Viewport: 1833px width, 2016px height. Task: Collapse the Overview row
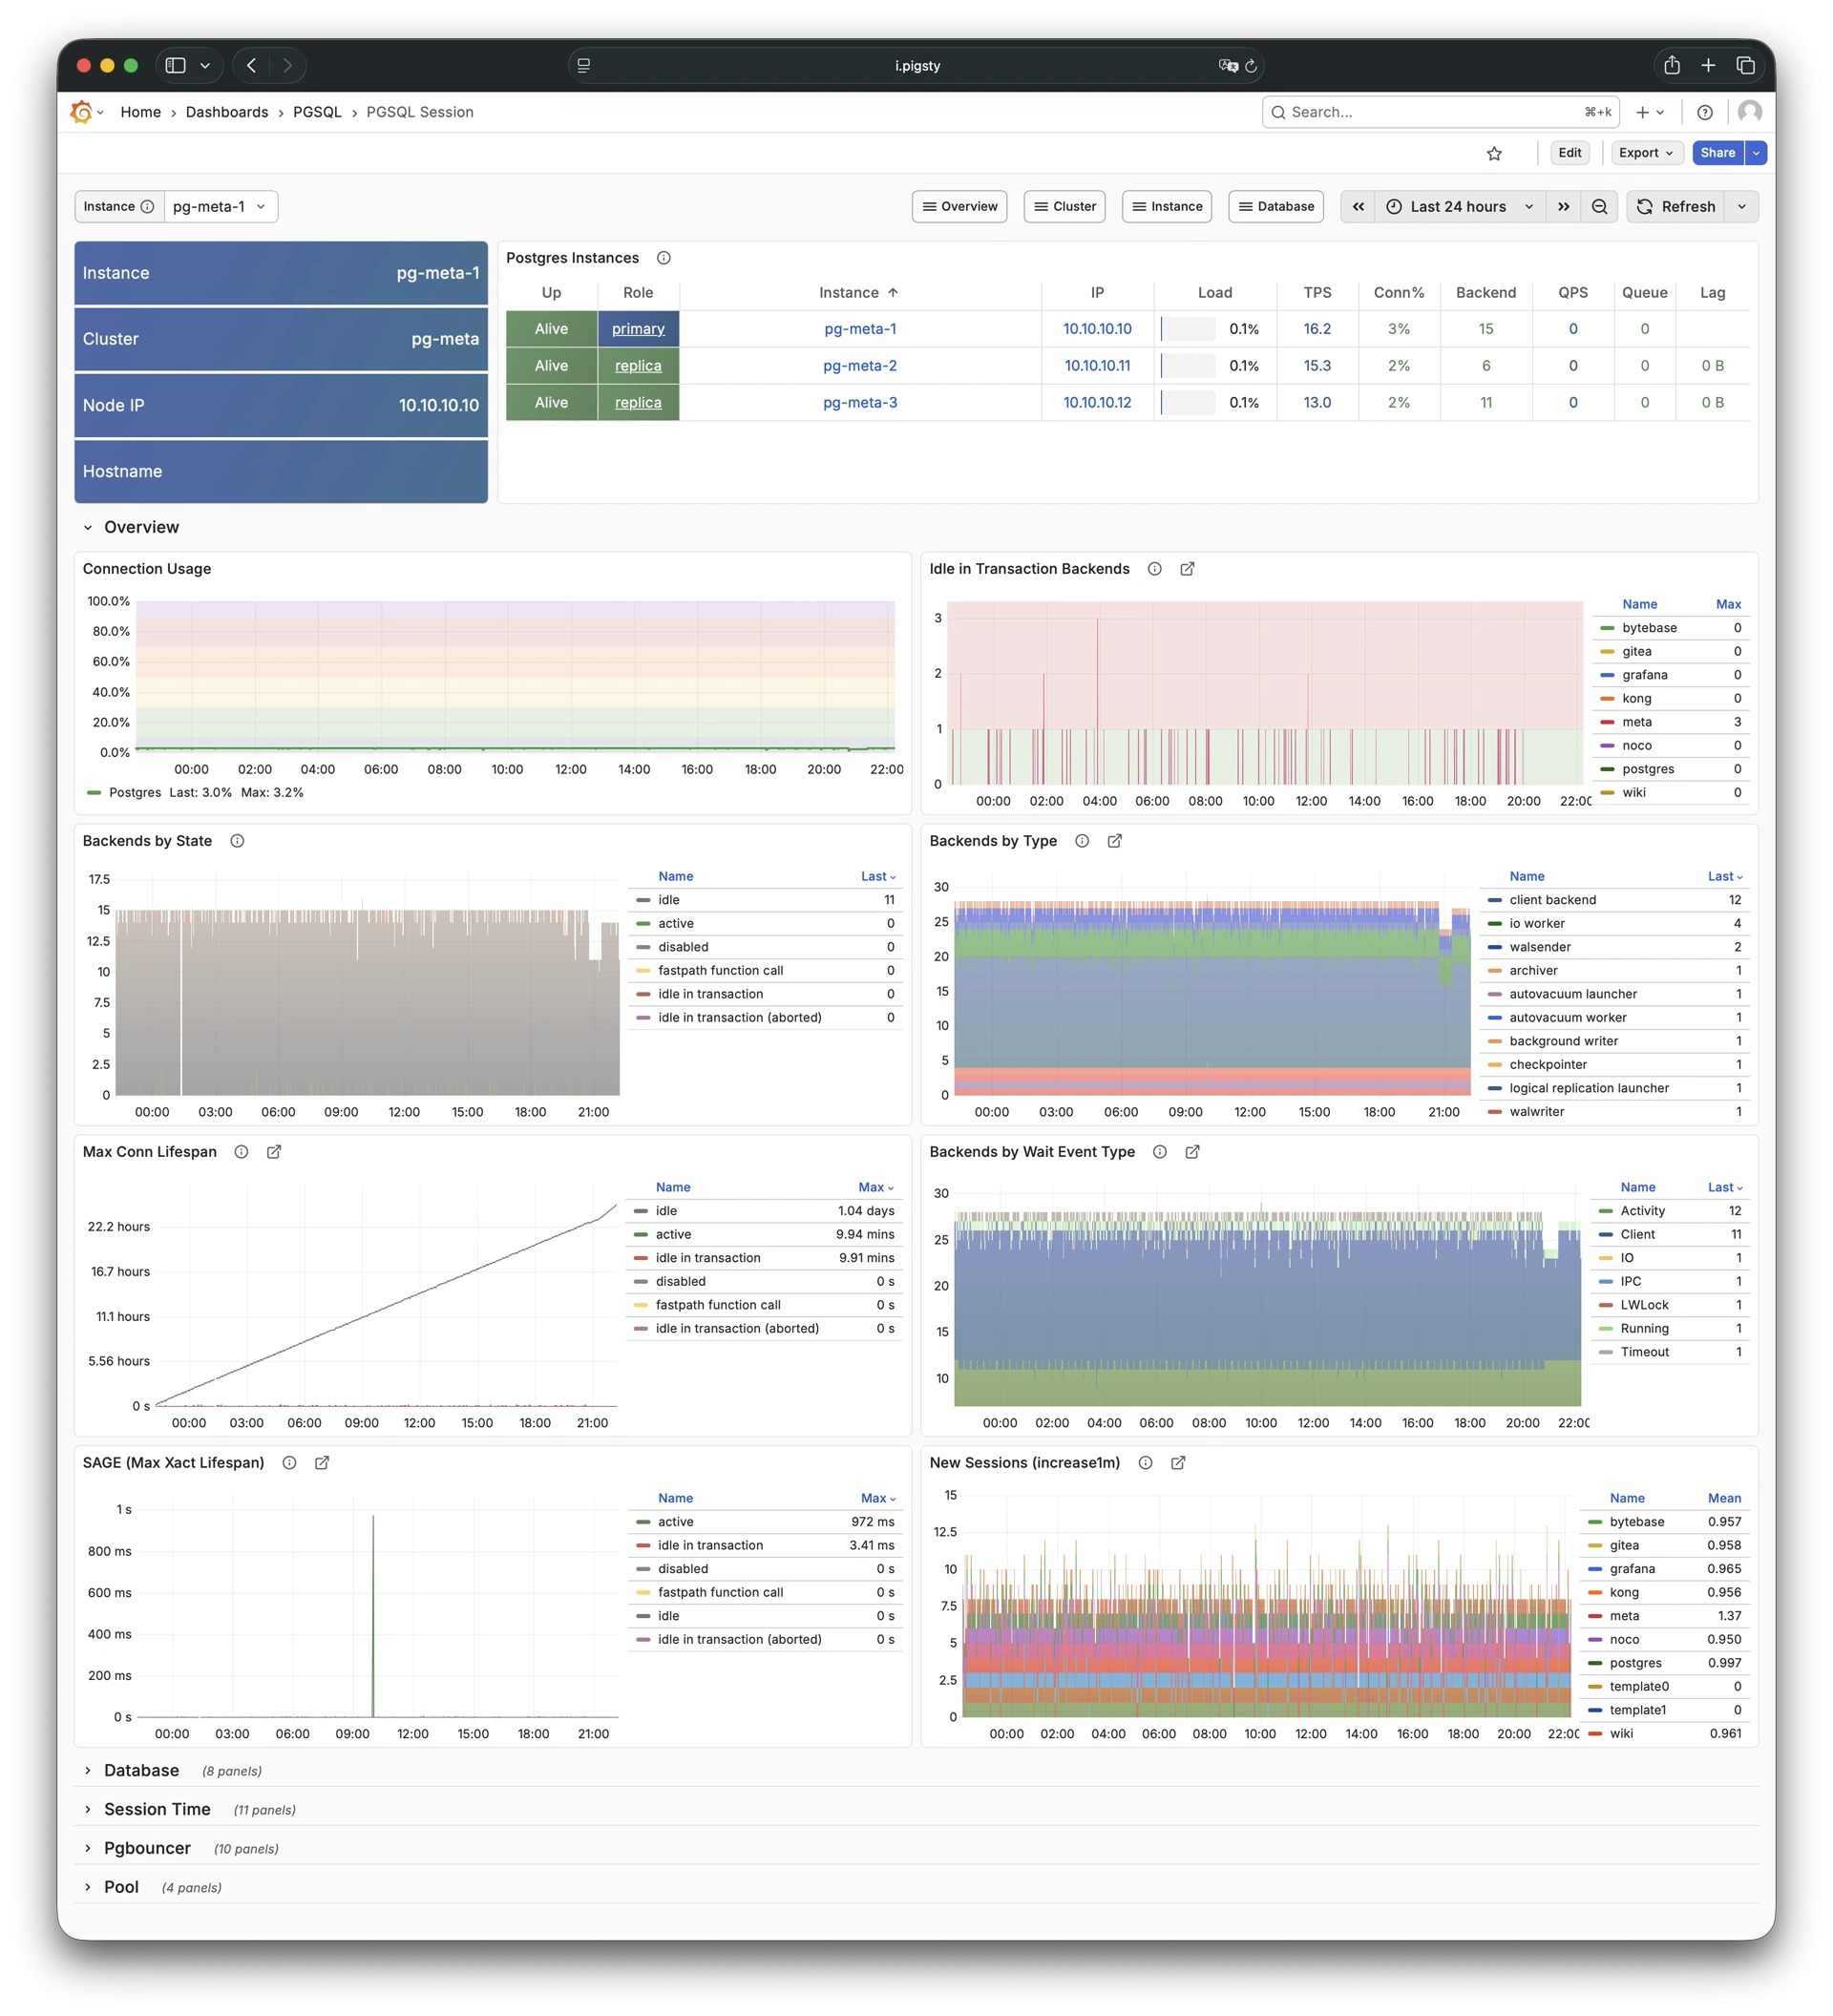pyautogui.click(x=140, y=527)
